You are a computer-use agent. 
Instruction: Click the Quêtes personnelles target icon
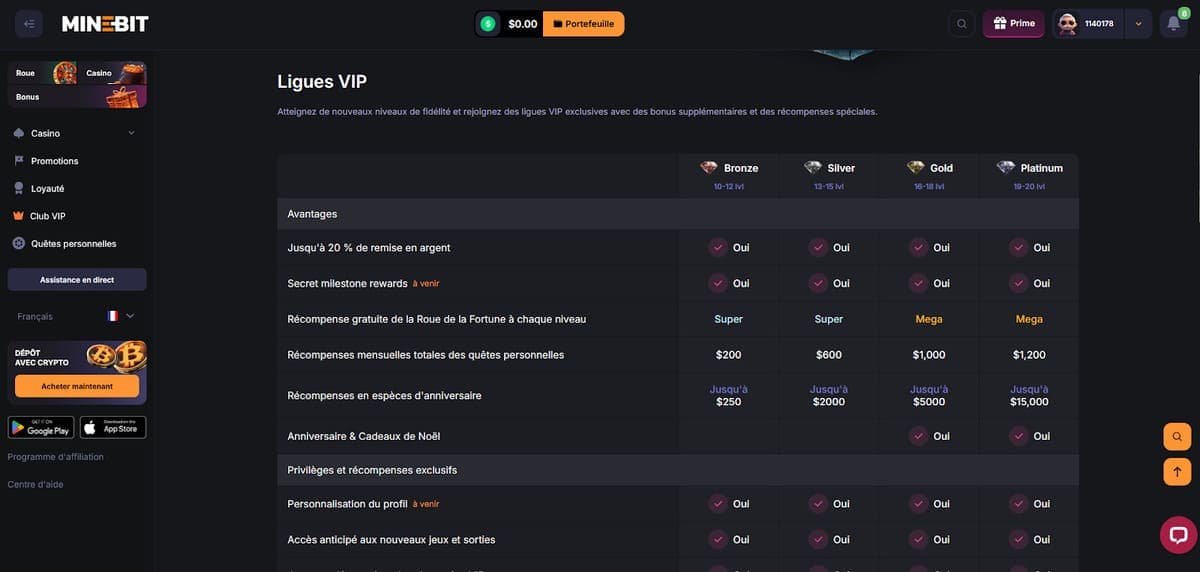click(x=19, y=243)
